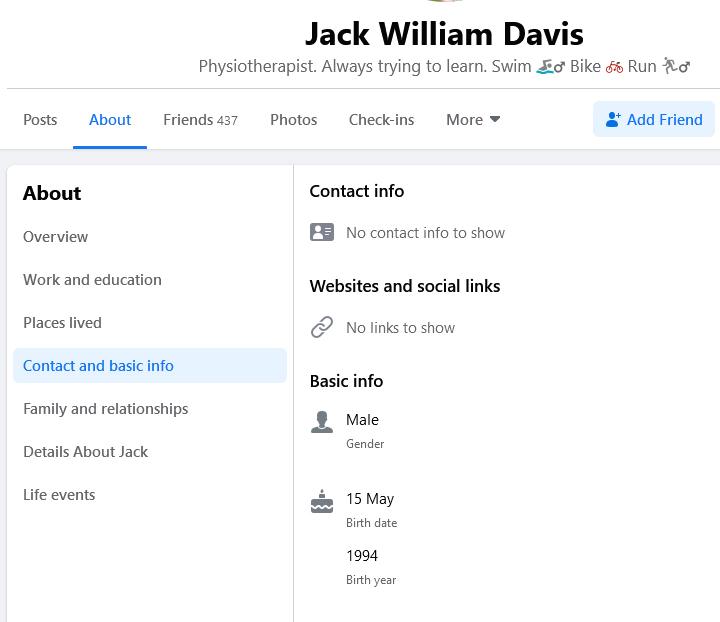Select Places lived in sidebar
The height and width of the screenshot is (622, 720).
pos(62,322)
